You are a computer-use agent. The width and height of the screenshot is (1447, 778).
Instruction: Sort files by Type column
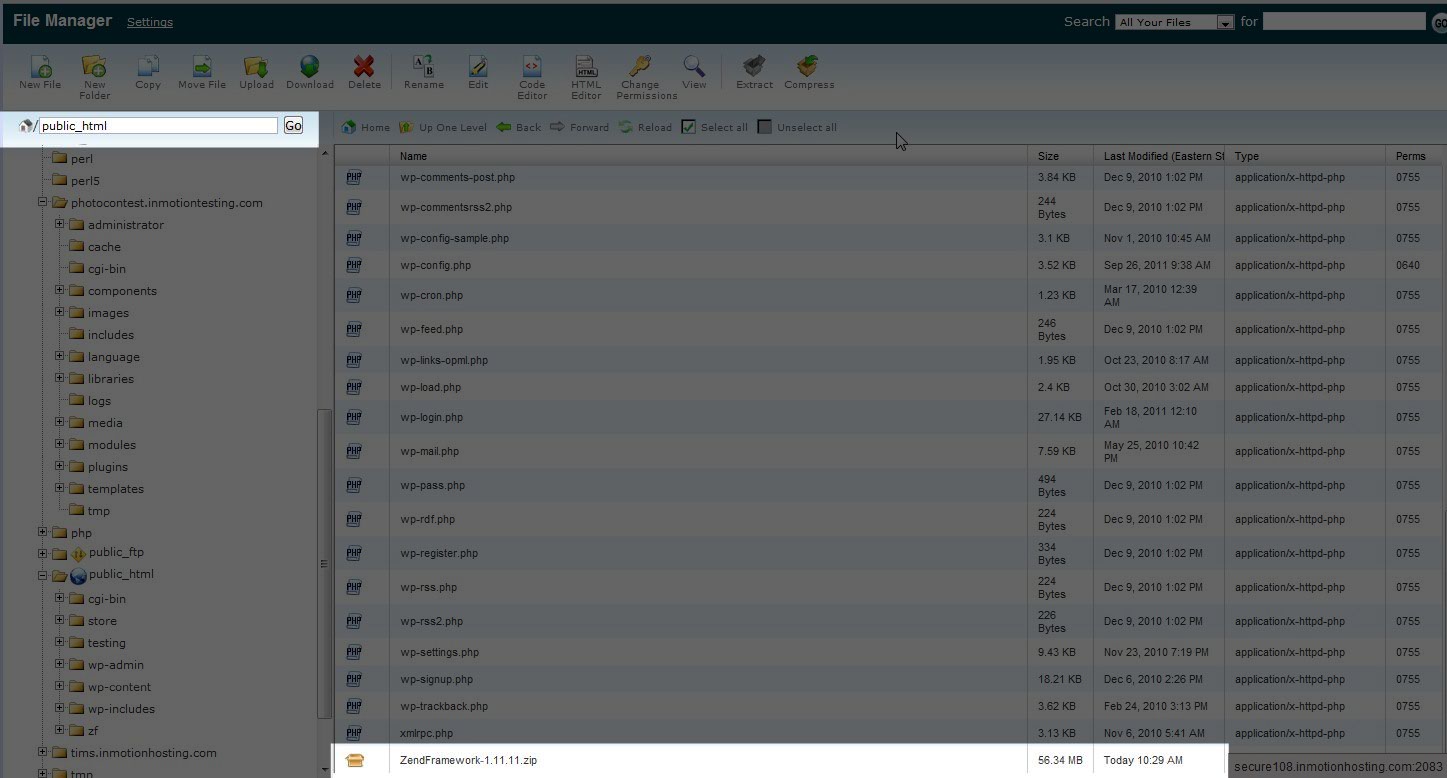pyautogui.click(x=1305, y=156)
